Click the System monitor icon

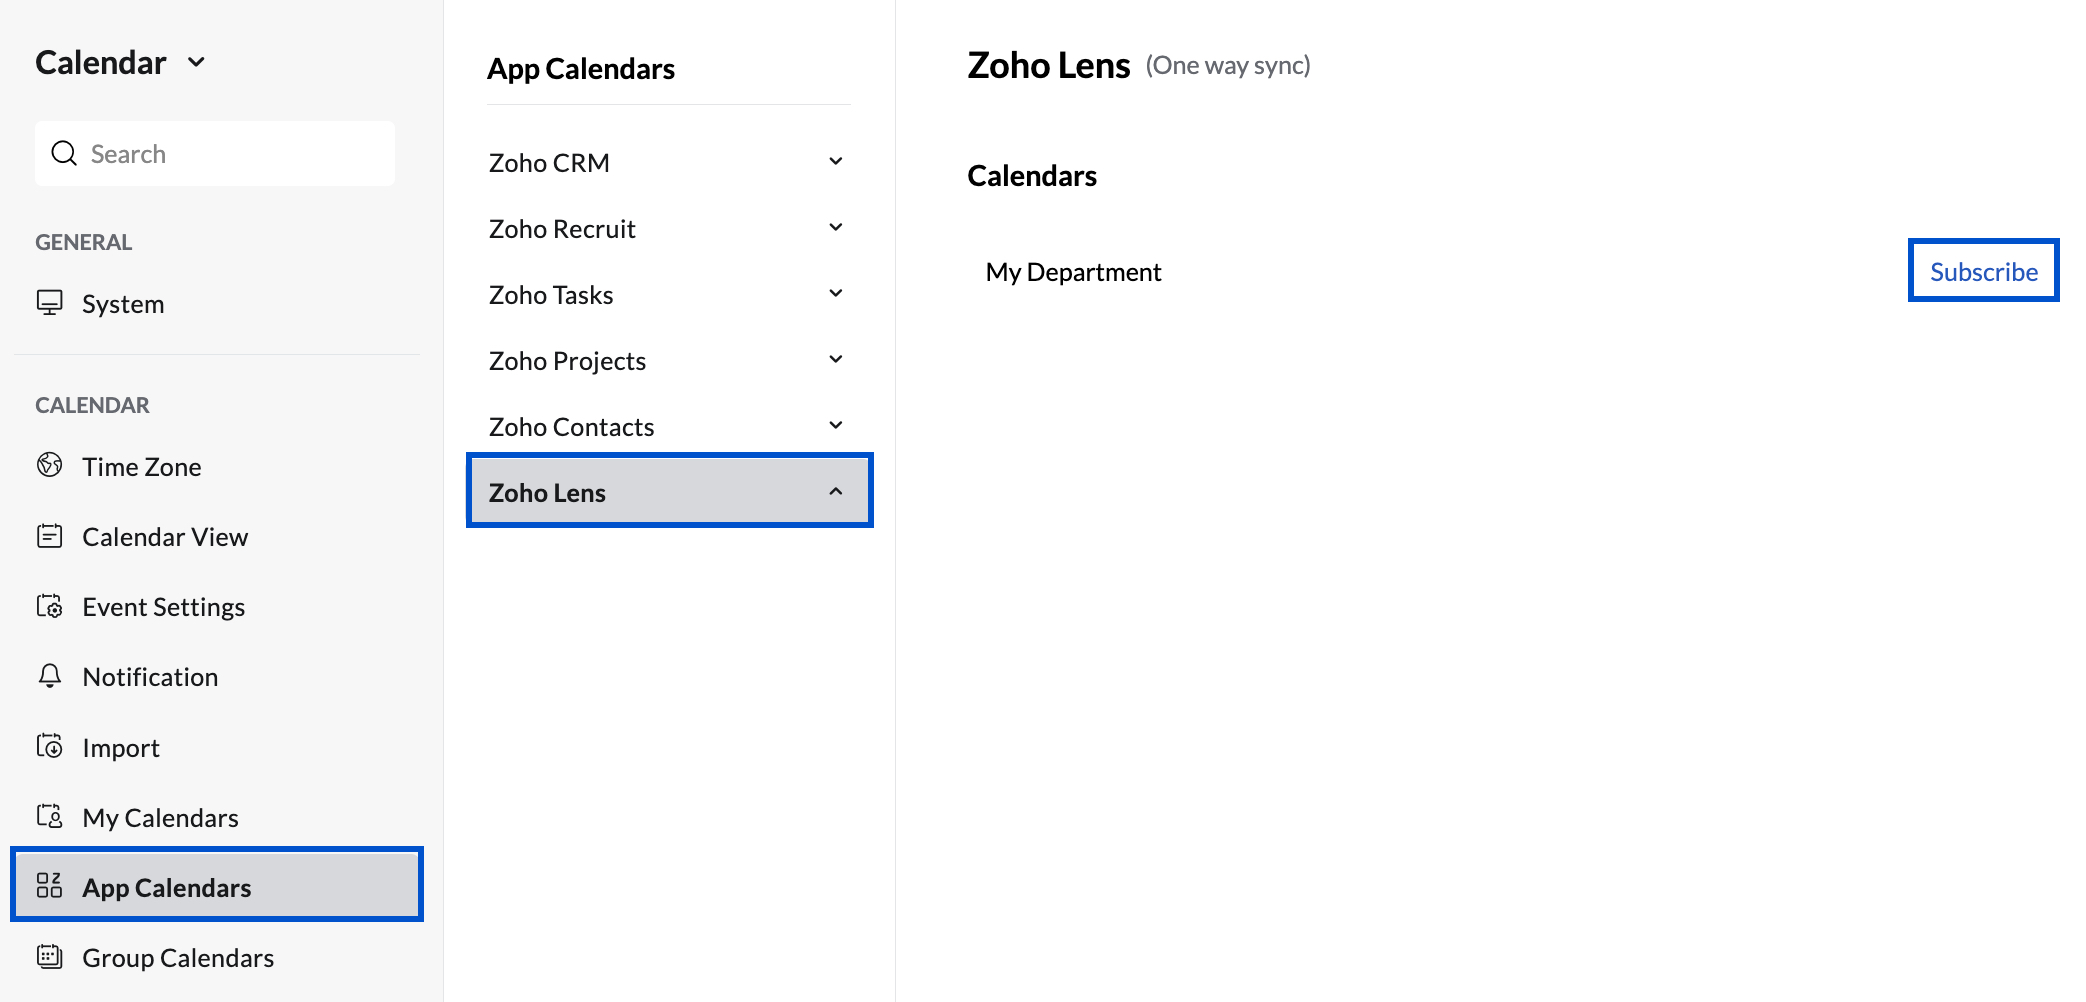click(49, 303)
